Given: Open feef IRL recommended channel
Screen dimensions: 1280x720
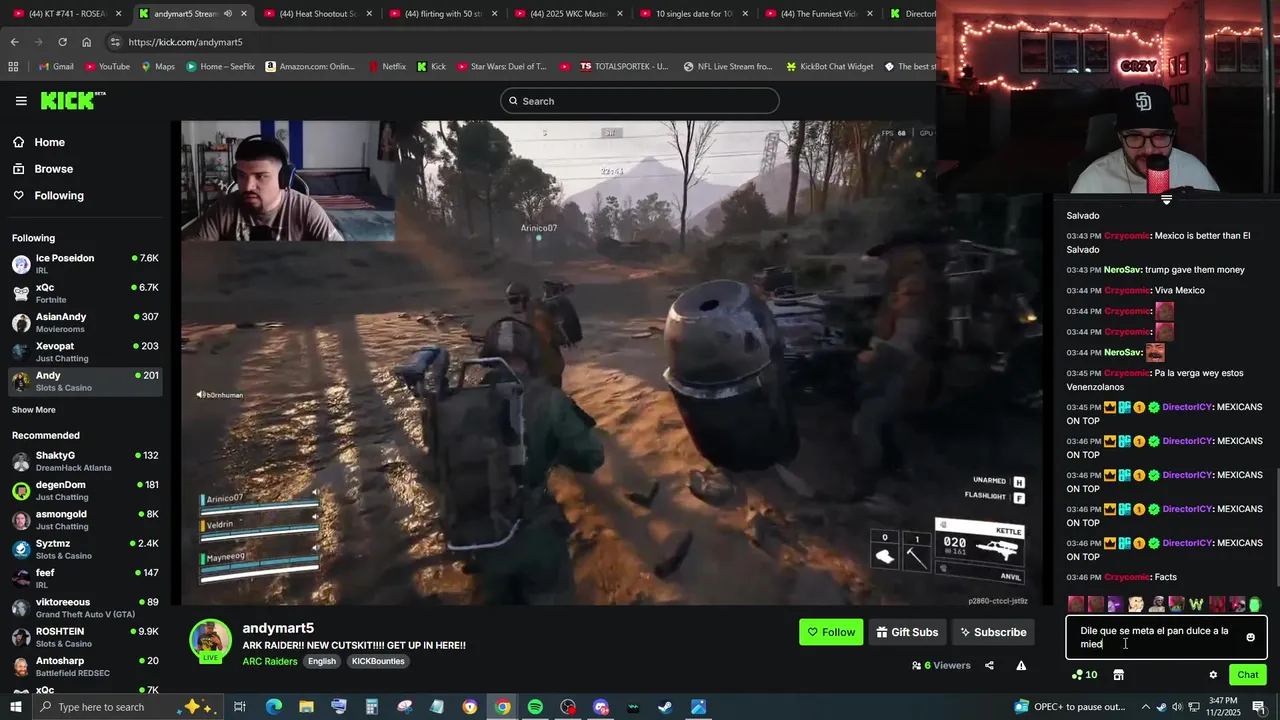Looking at the screenshot, I should 85,578.
